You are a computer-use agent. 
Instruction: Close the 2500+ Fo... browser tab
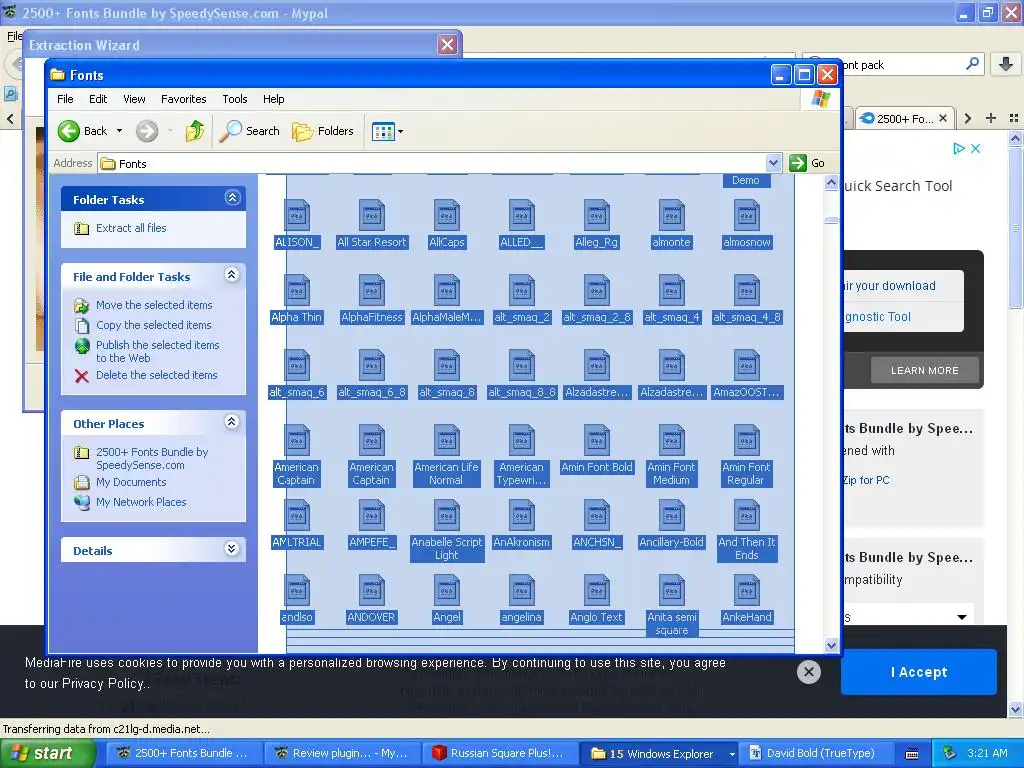(x=942, y=118)
